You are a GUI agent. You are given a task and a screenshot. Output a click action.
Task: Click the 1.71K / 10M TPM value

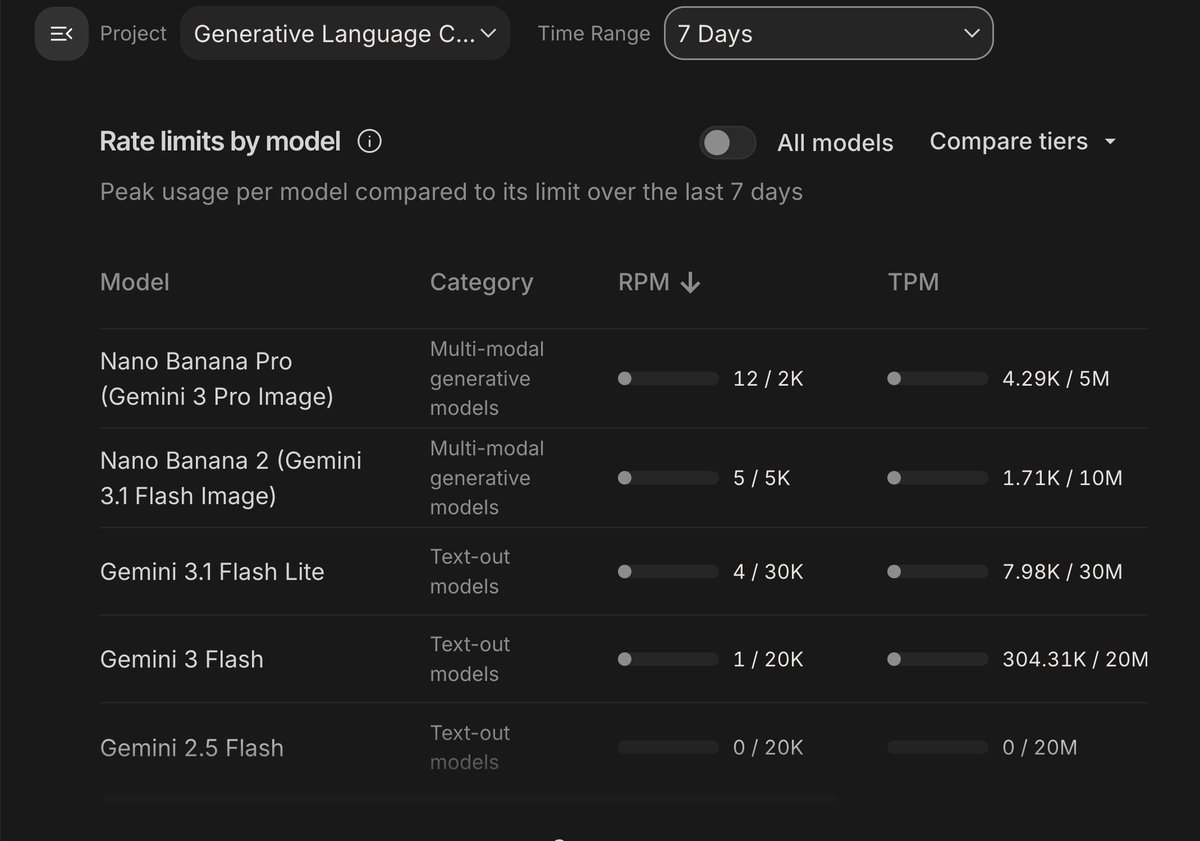point(1062,479)
